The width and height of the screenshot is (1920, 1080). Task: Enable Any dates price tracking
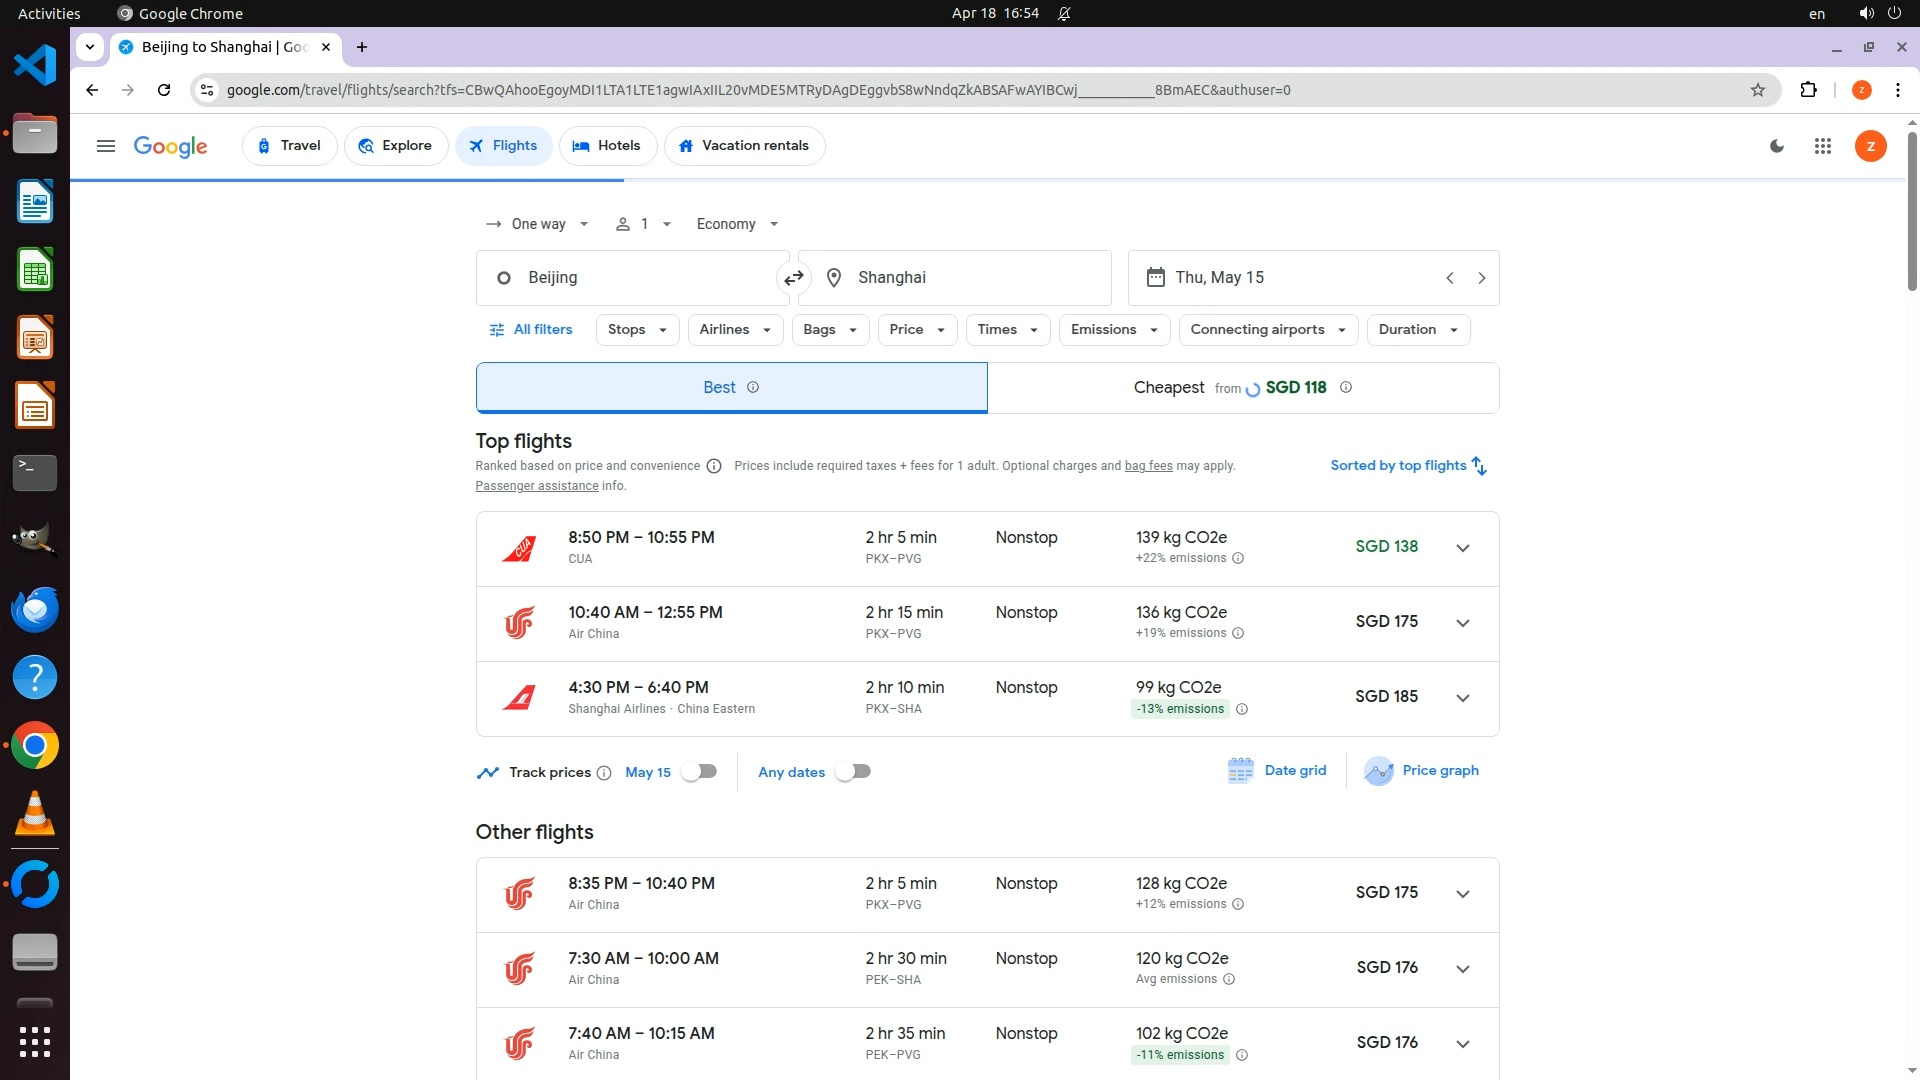click(x=853, y=772)
